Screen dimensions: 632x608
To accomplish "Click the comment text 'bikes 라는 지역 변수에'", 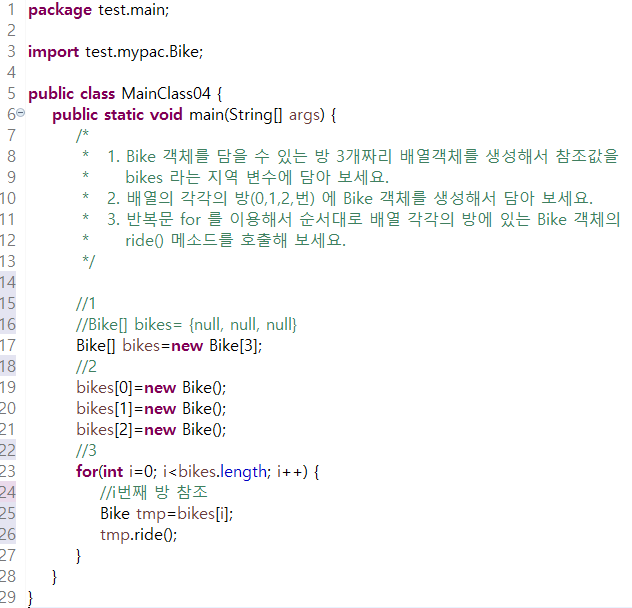I will (208, 177).
